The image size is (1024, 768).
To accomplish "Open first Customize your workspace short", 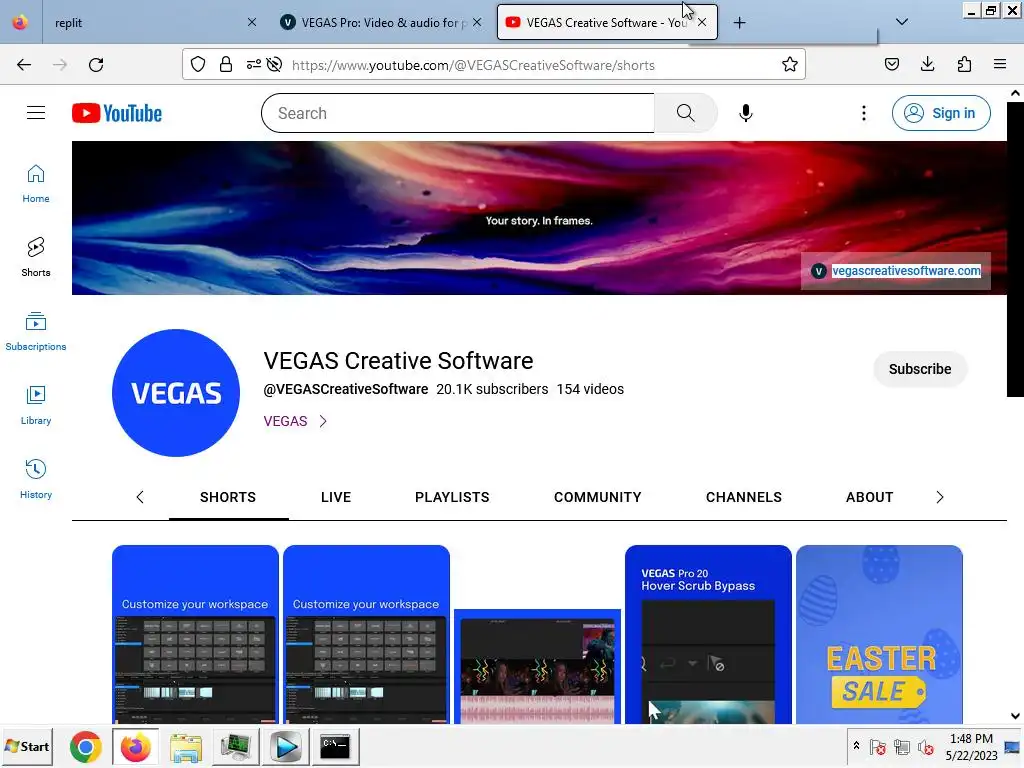I will (195, 634).
